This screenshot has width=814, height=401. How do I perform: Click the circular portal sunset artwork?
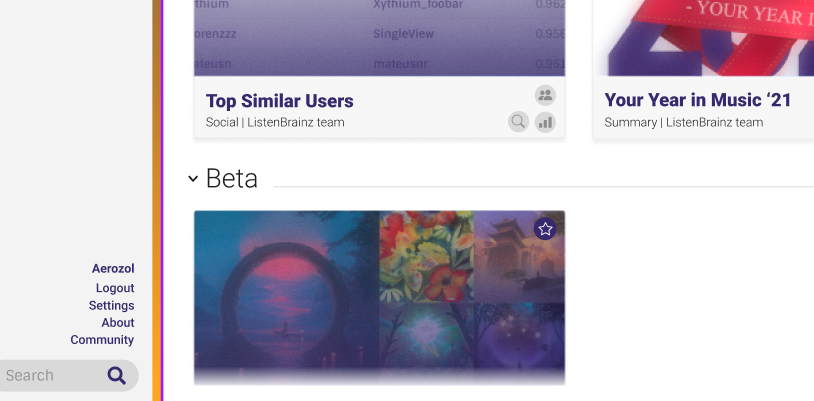pyautogui.click(x=287, y=297)
